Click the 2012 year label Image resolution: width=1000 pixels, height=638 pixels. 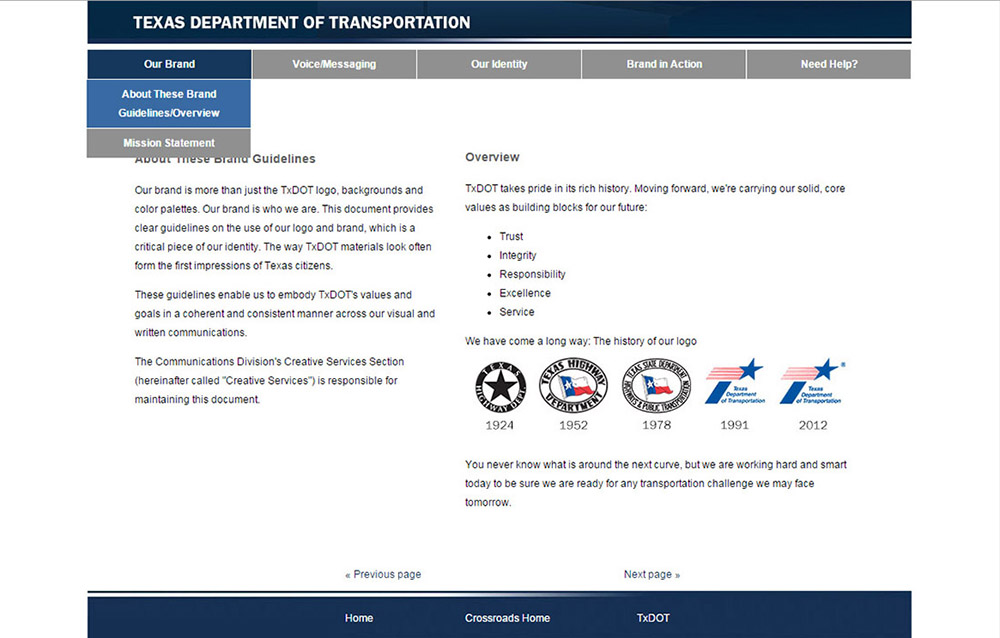(812, 425)
